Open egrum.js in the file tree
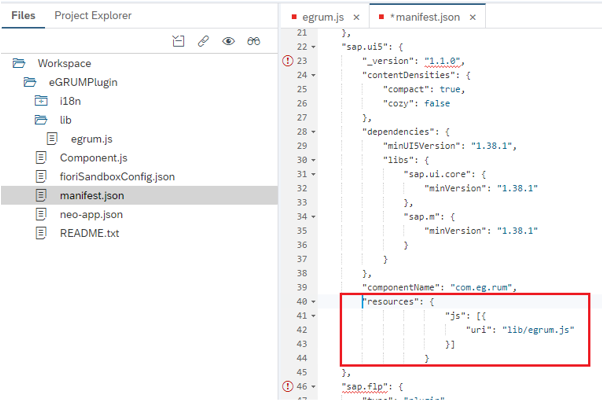 pyautogui.click(x=91, y=139)
